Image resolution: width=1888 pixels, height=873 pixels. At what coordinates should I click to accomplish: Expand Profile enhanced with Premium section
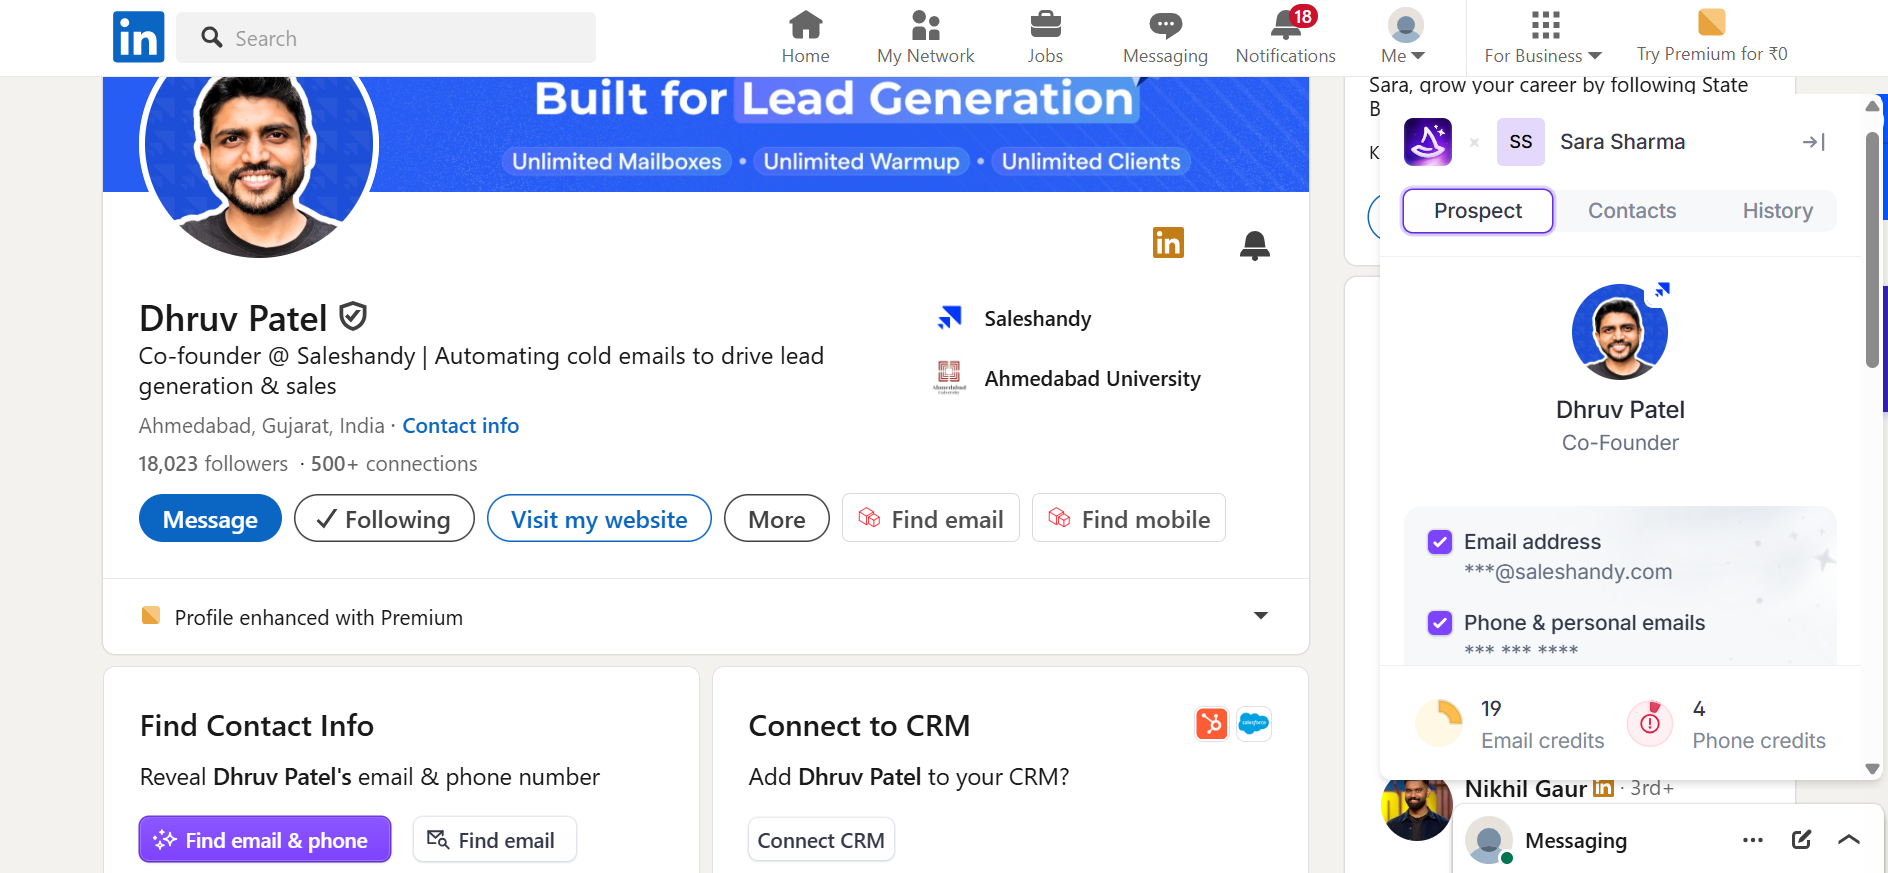tap(1261, 616)
